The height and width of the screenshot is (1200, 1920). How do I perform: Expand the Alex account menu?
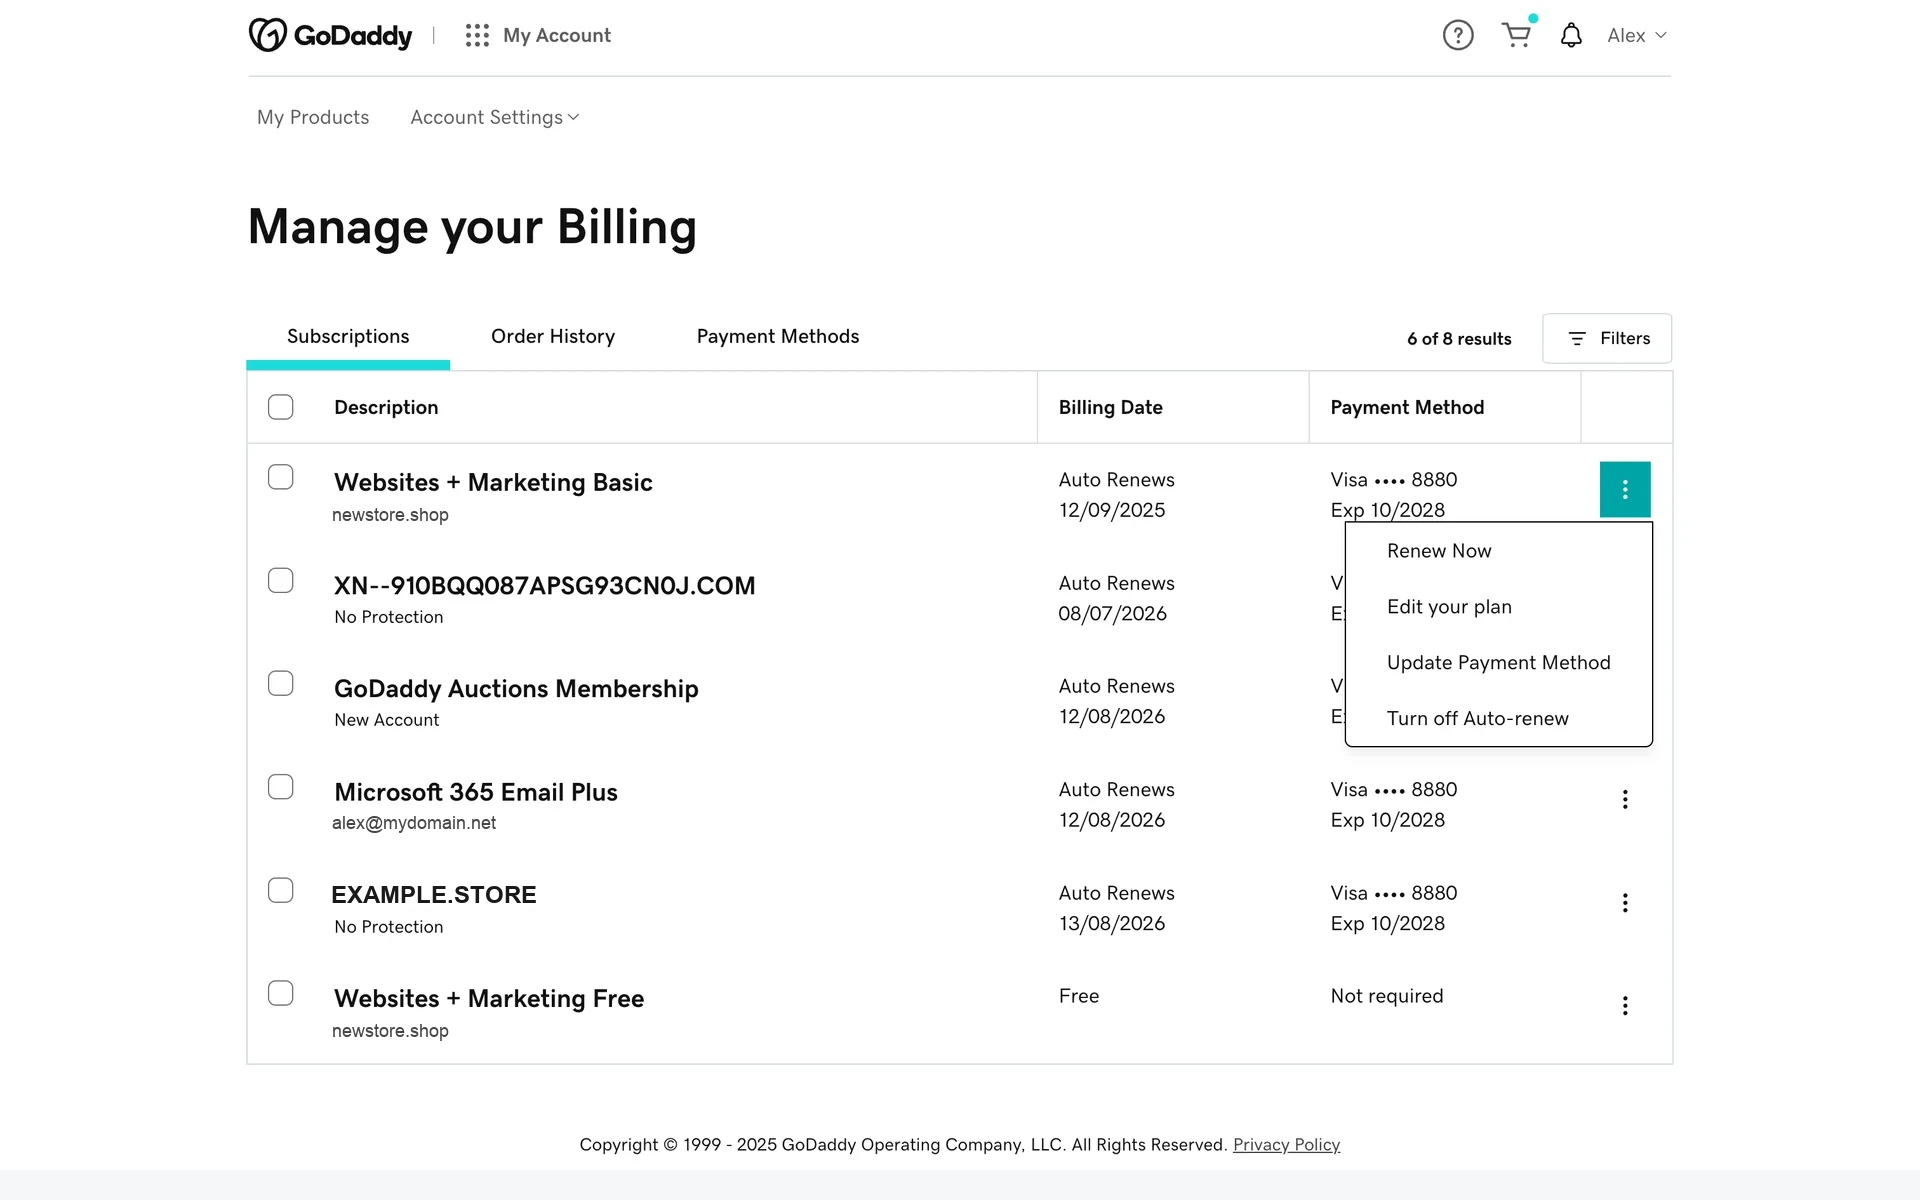coord(1637,35)
